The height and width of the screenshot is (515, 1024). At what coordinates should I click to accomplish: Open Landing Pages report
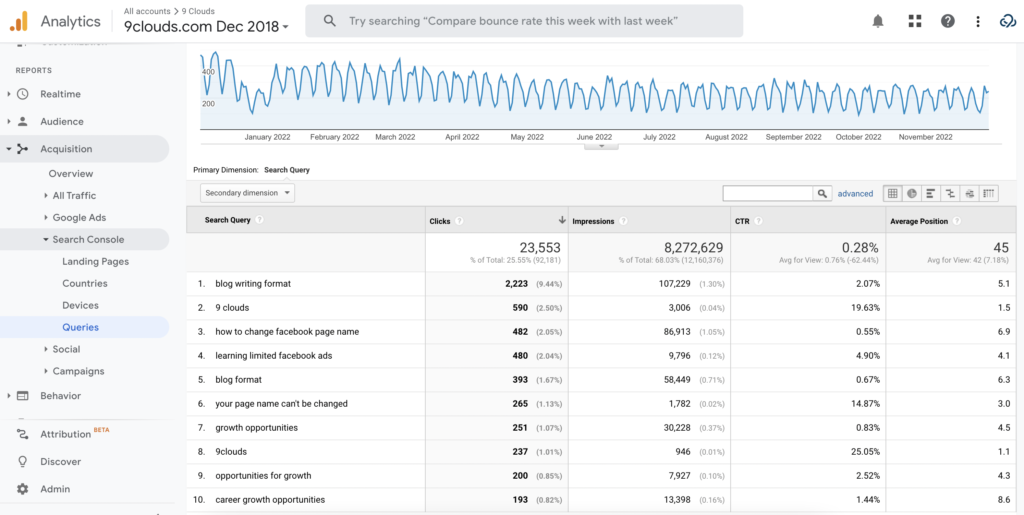[95, 262]
